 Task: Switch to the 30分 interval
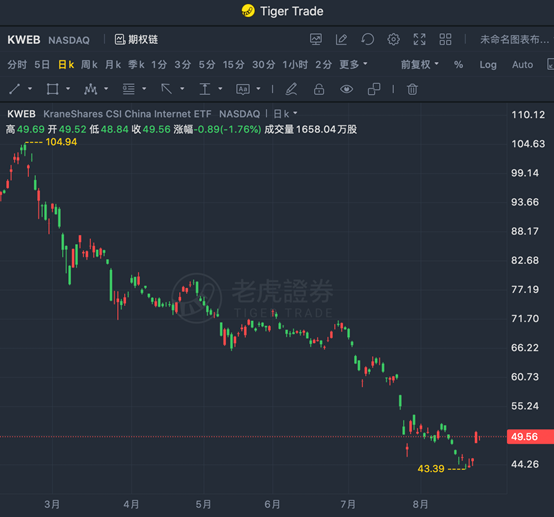click(264, 65)
